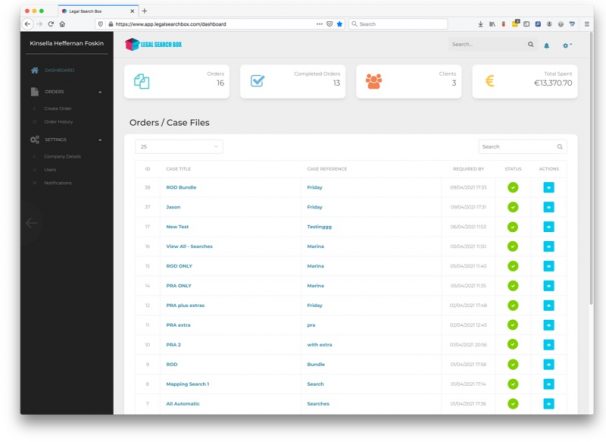Open action button for View All - Searches
The height and width of the screenshot is (442, 606).
[x=548, y=246]
